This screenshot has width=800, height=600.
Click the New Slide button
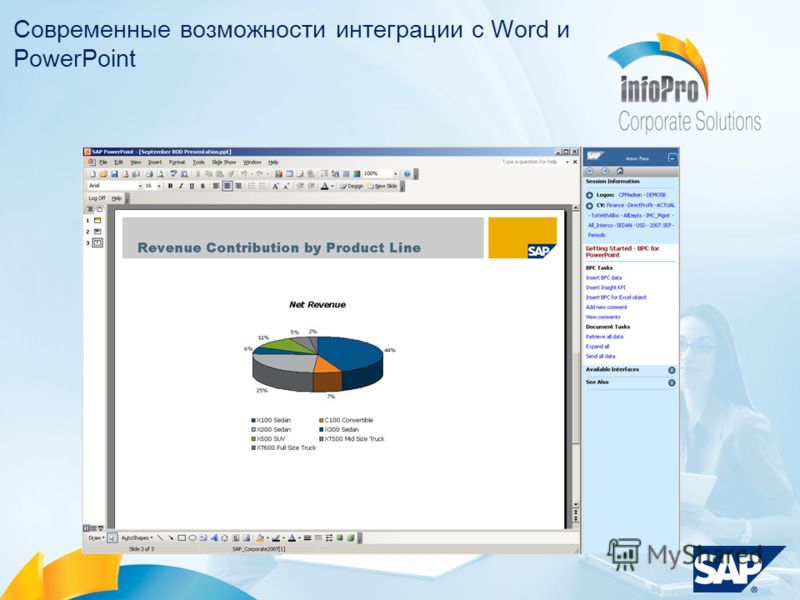(382, 186)
